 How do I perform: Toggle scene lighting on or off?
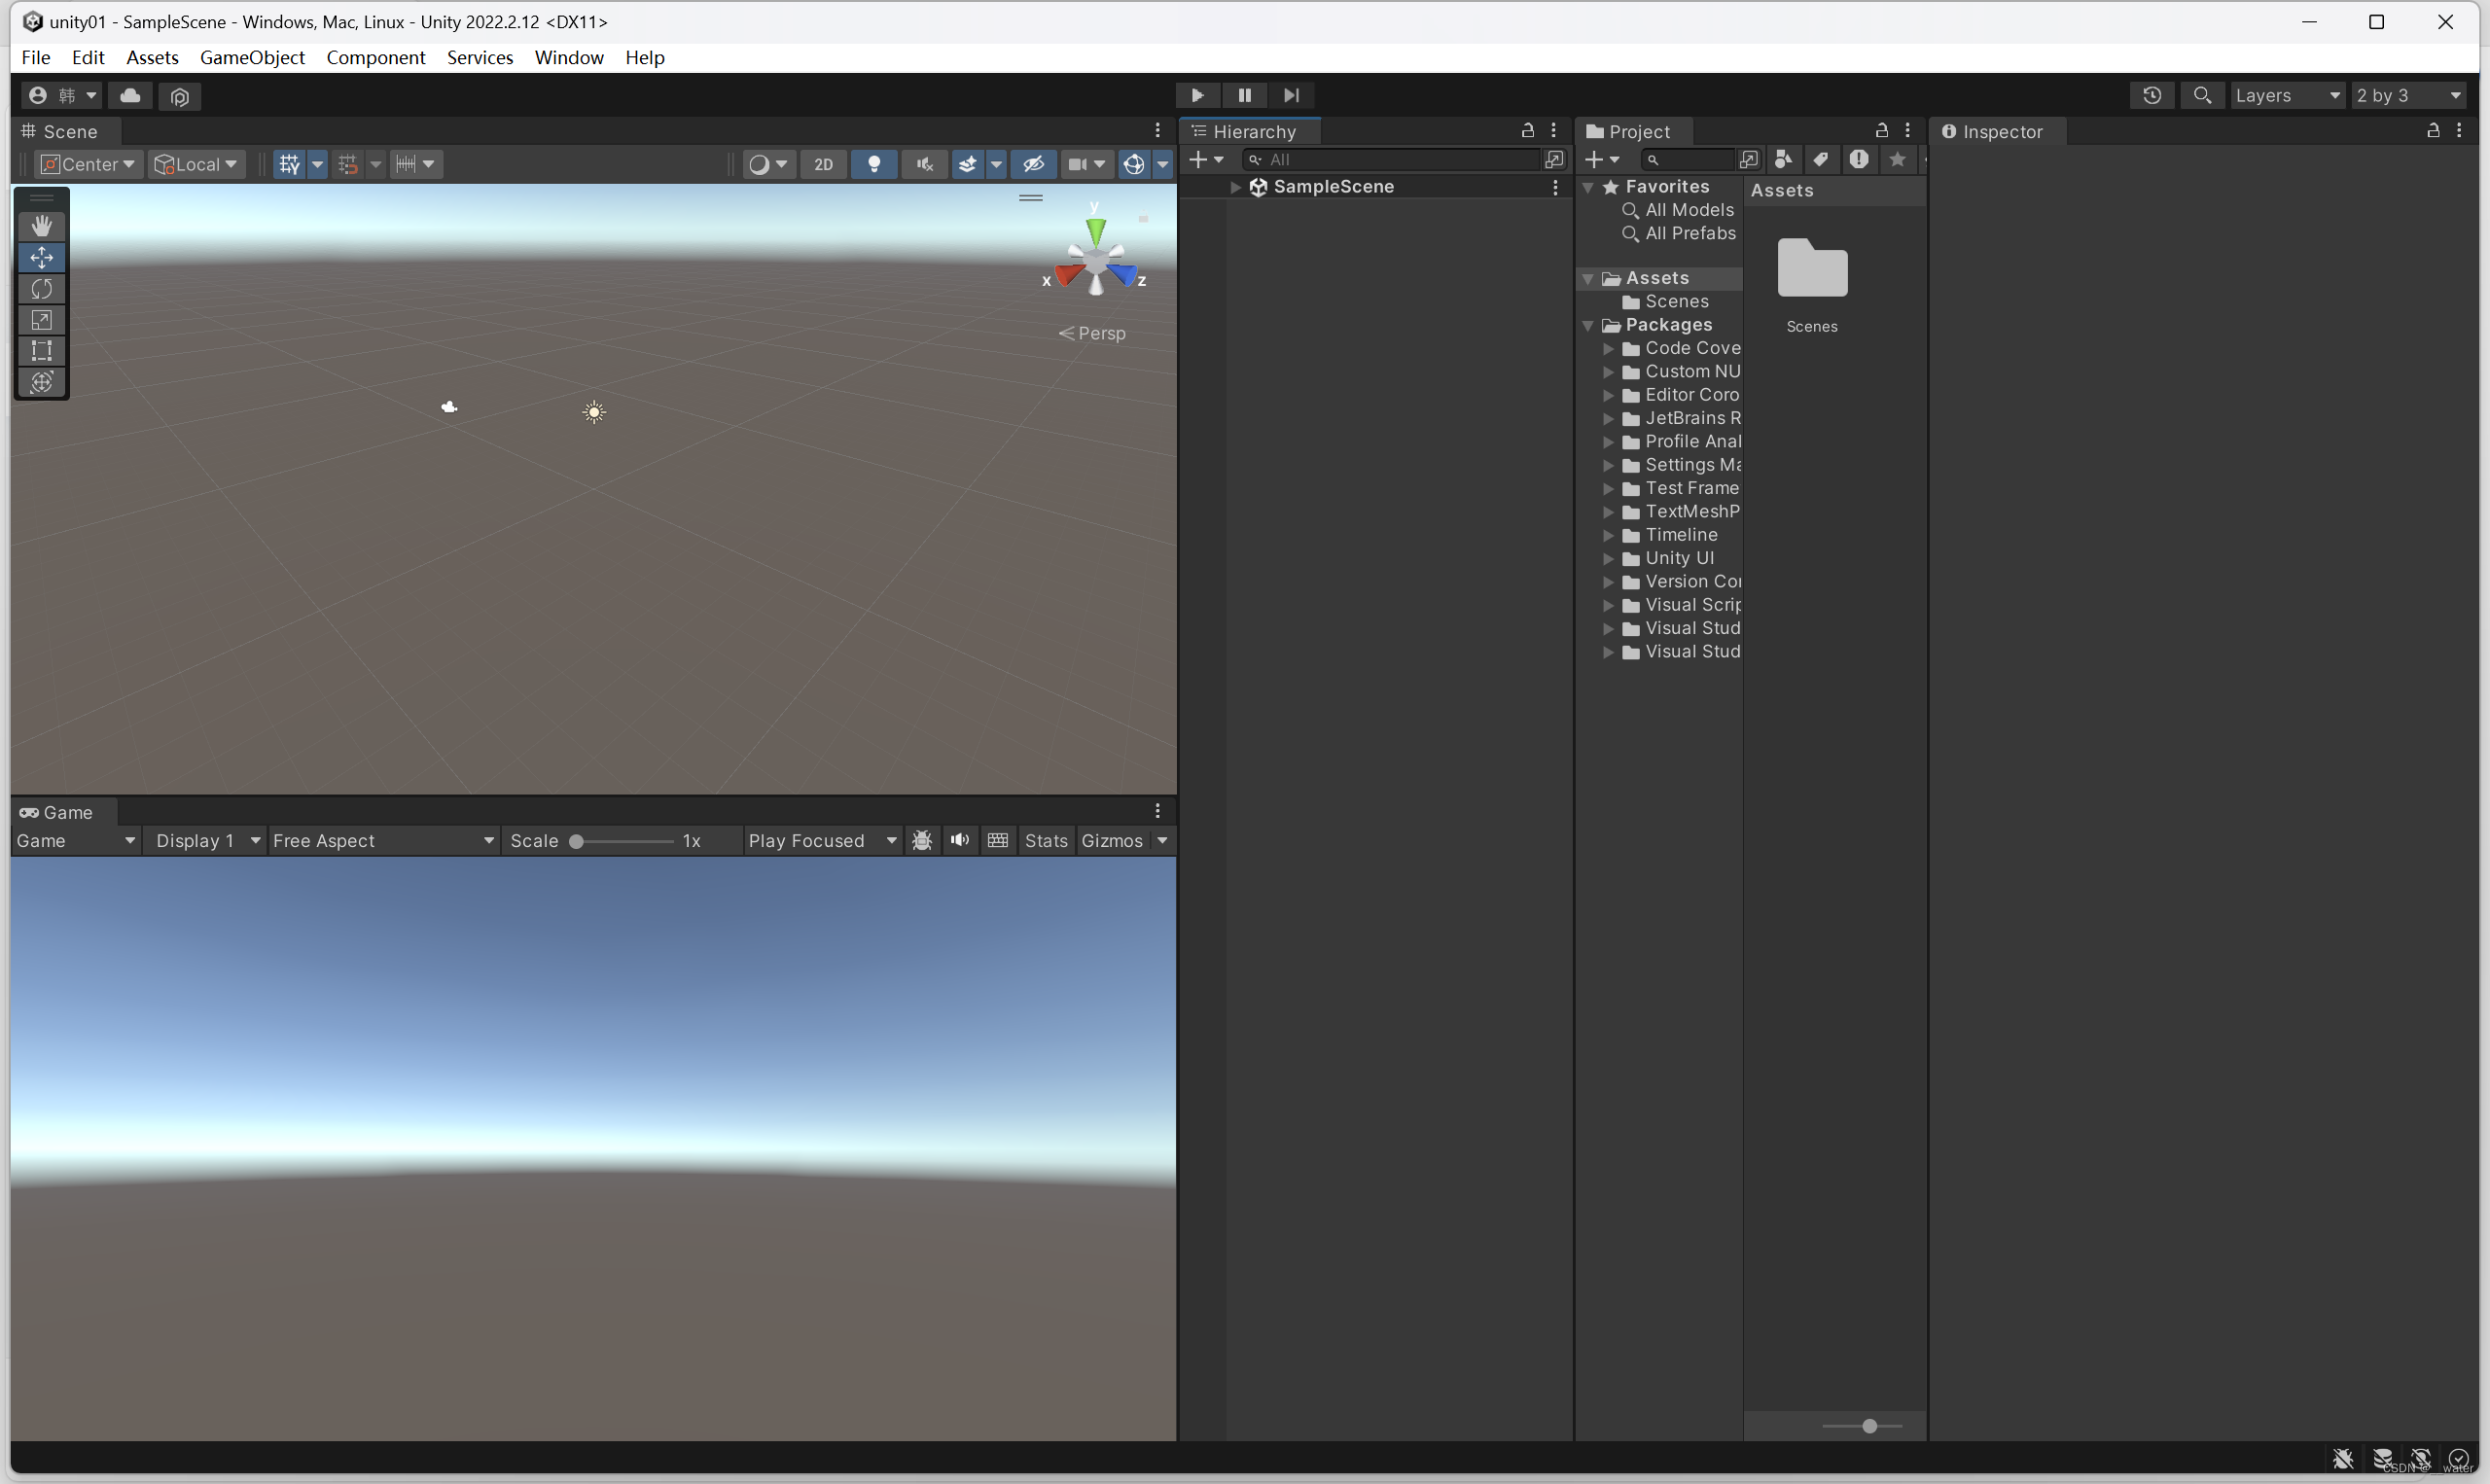[x=874, y=164]
